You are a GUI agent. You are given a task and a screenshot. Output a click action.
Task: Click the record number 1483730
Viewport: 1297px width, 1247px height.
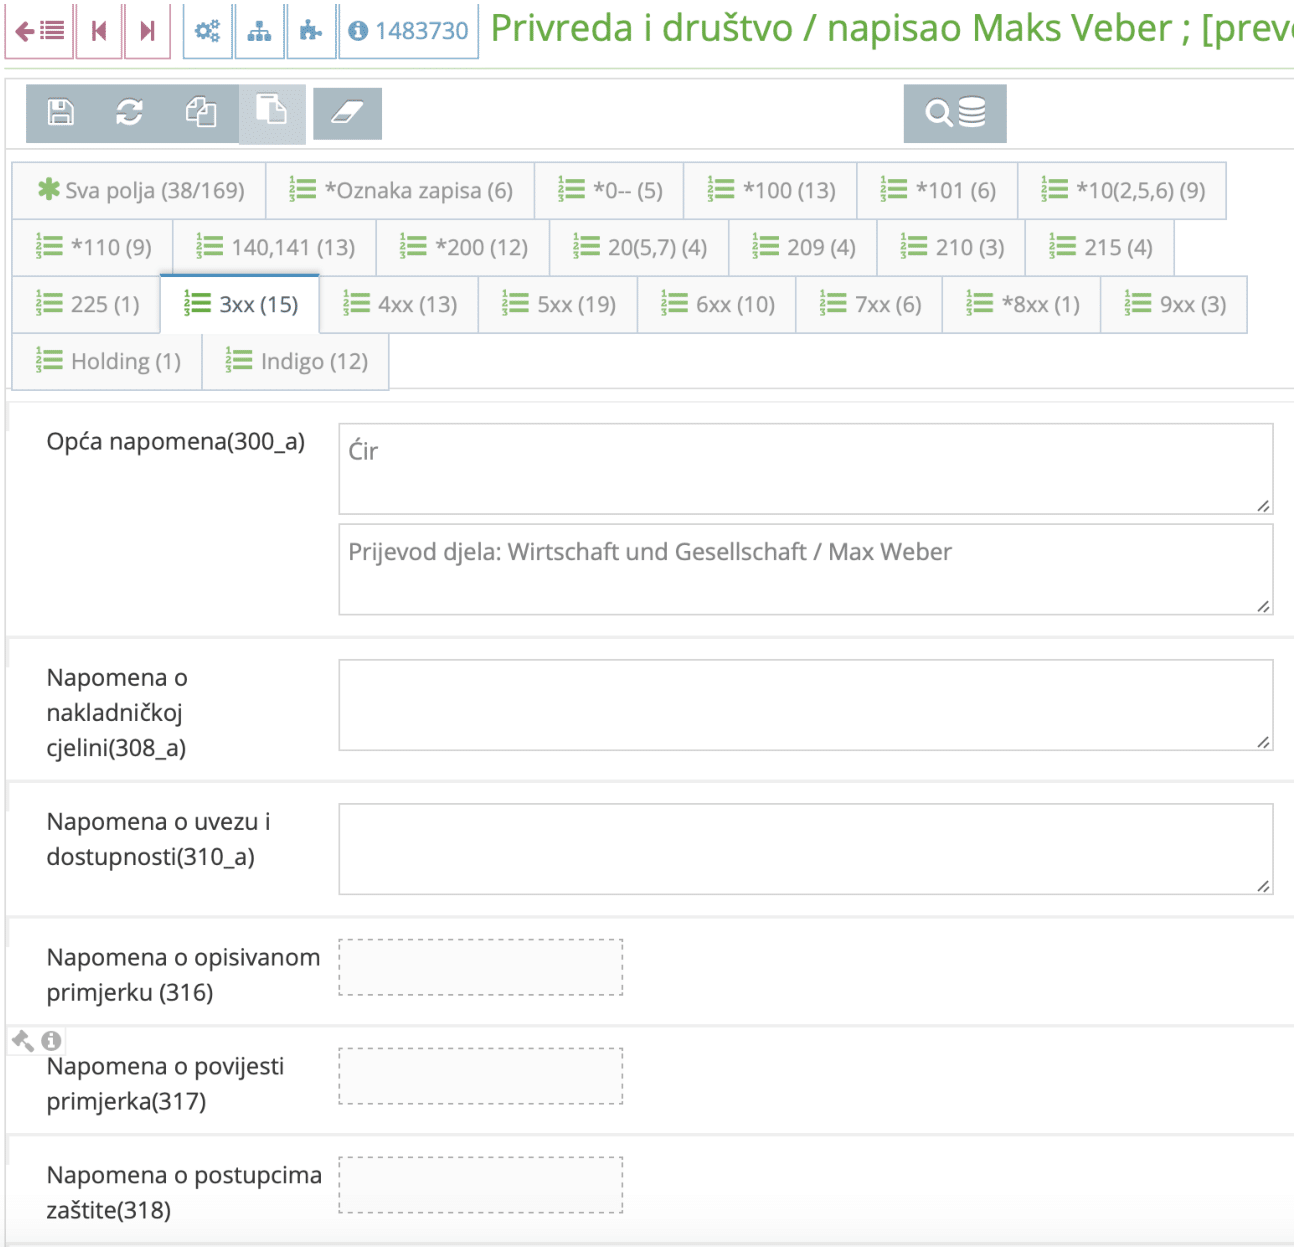[x=408, y=30]
